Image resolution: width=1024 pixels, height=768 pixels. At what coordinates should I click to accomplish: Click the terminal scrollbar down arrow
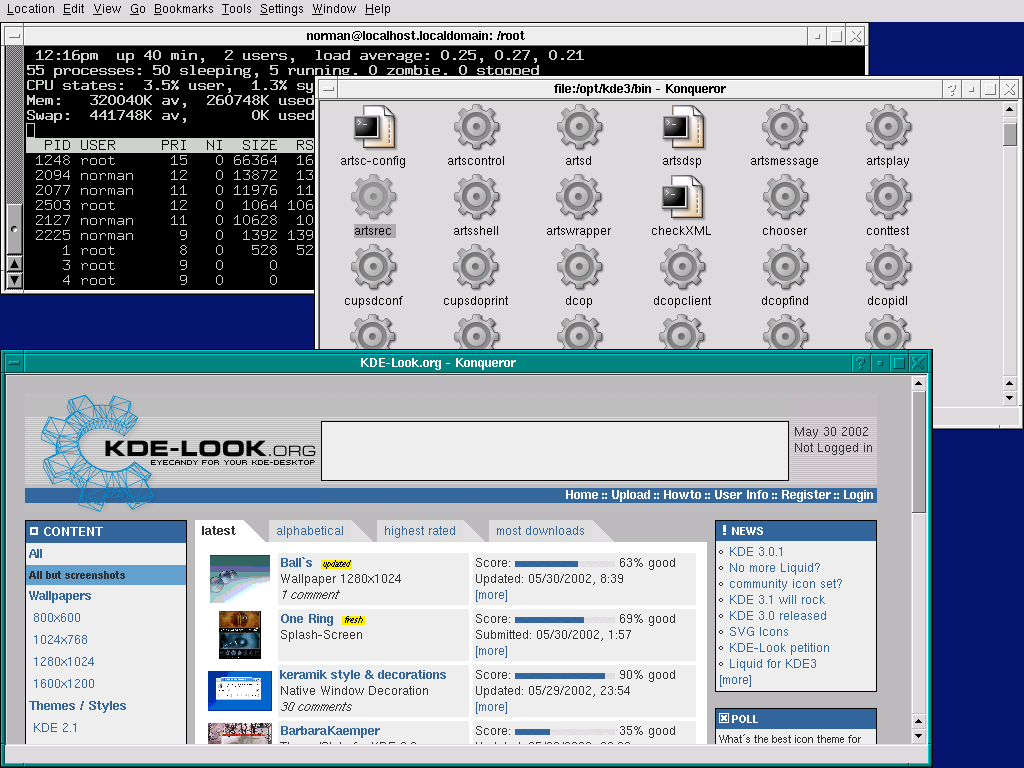point(14,281)
